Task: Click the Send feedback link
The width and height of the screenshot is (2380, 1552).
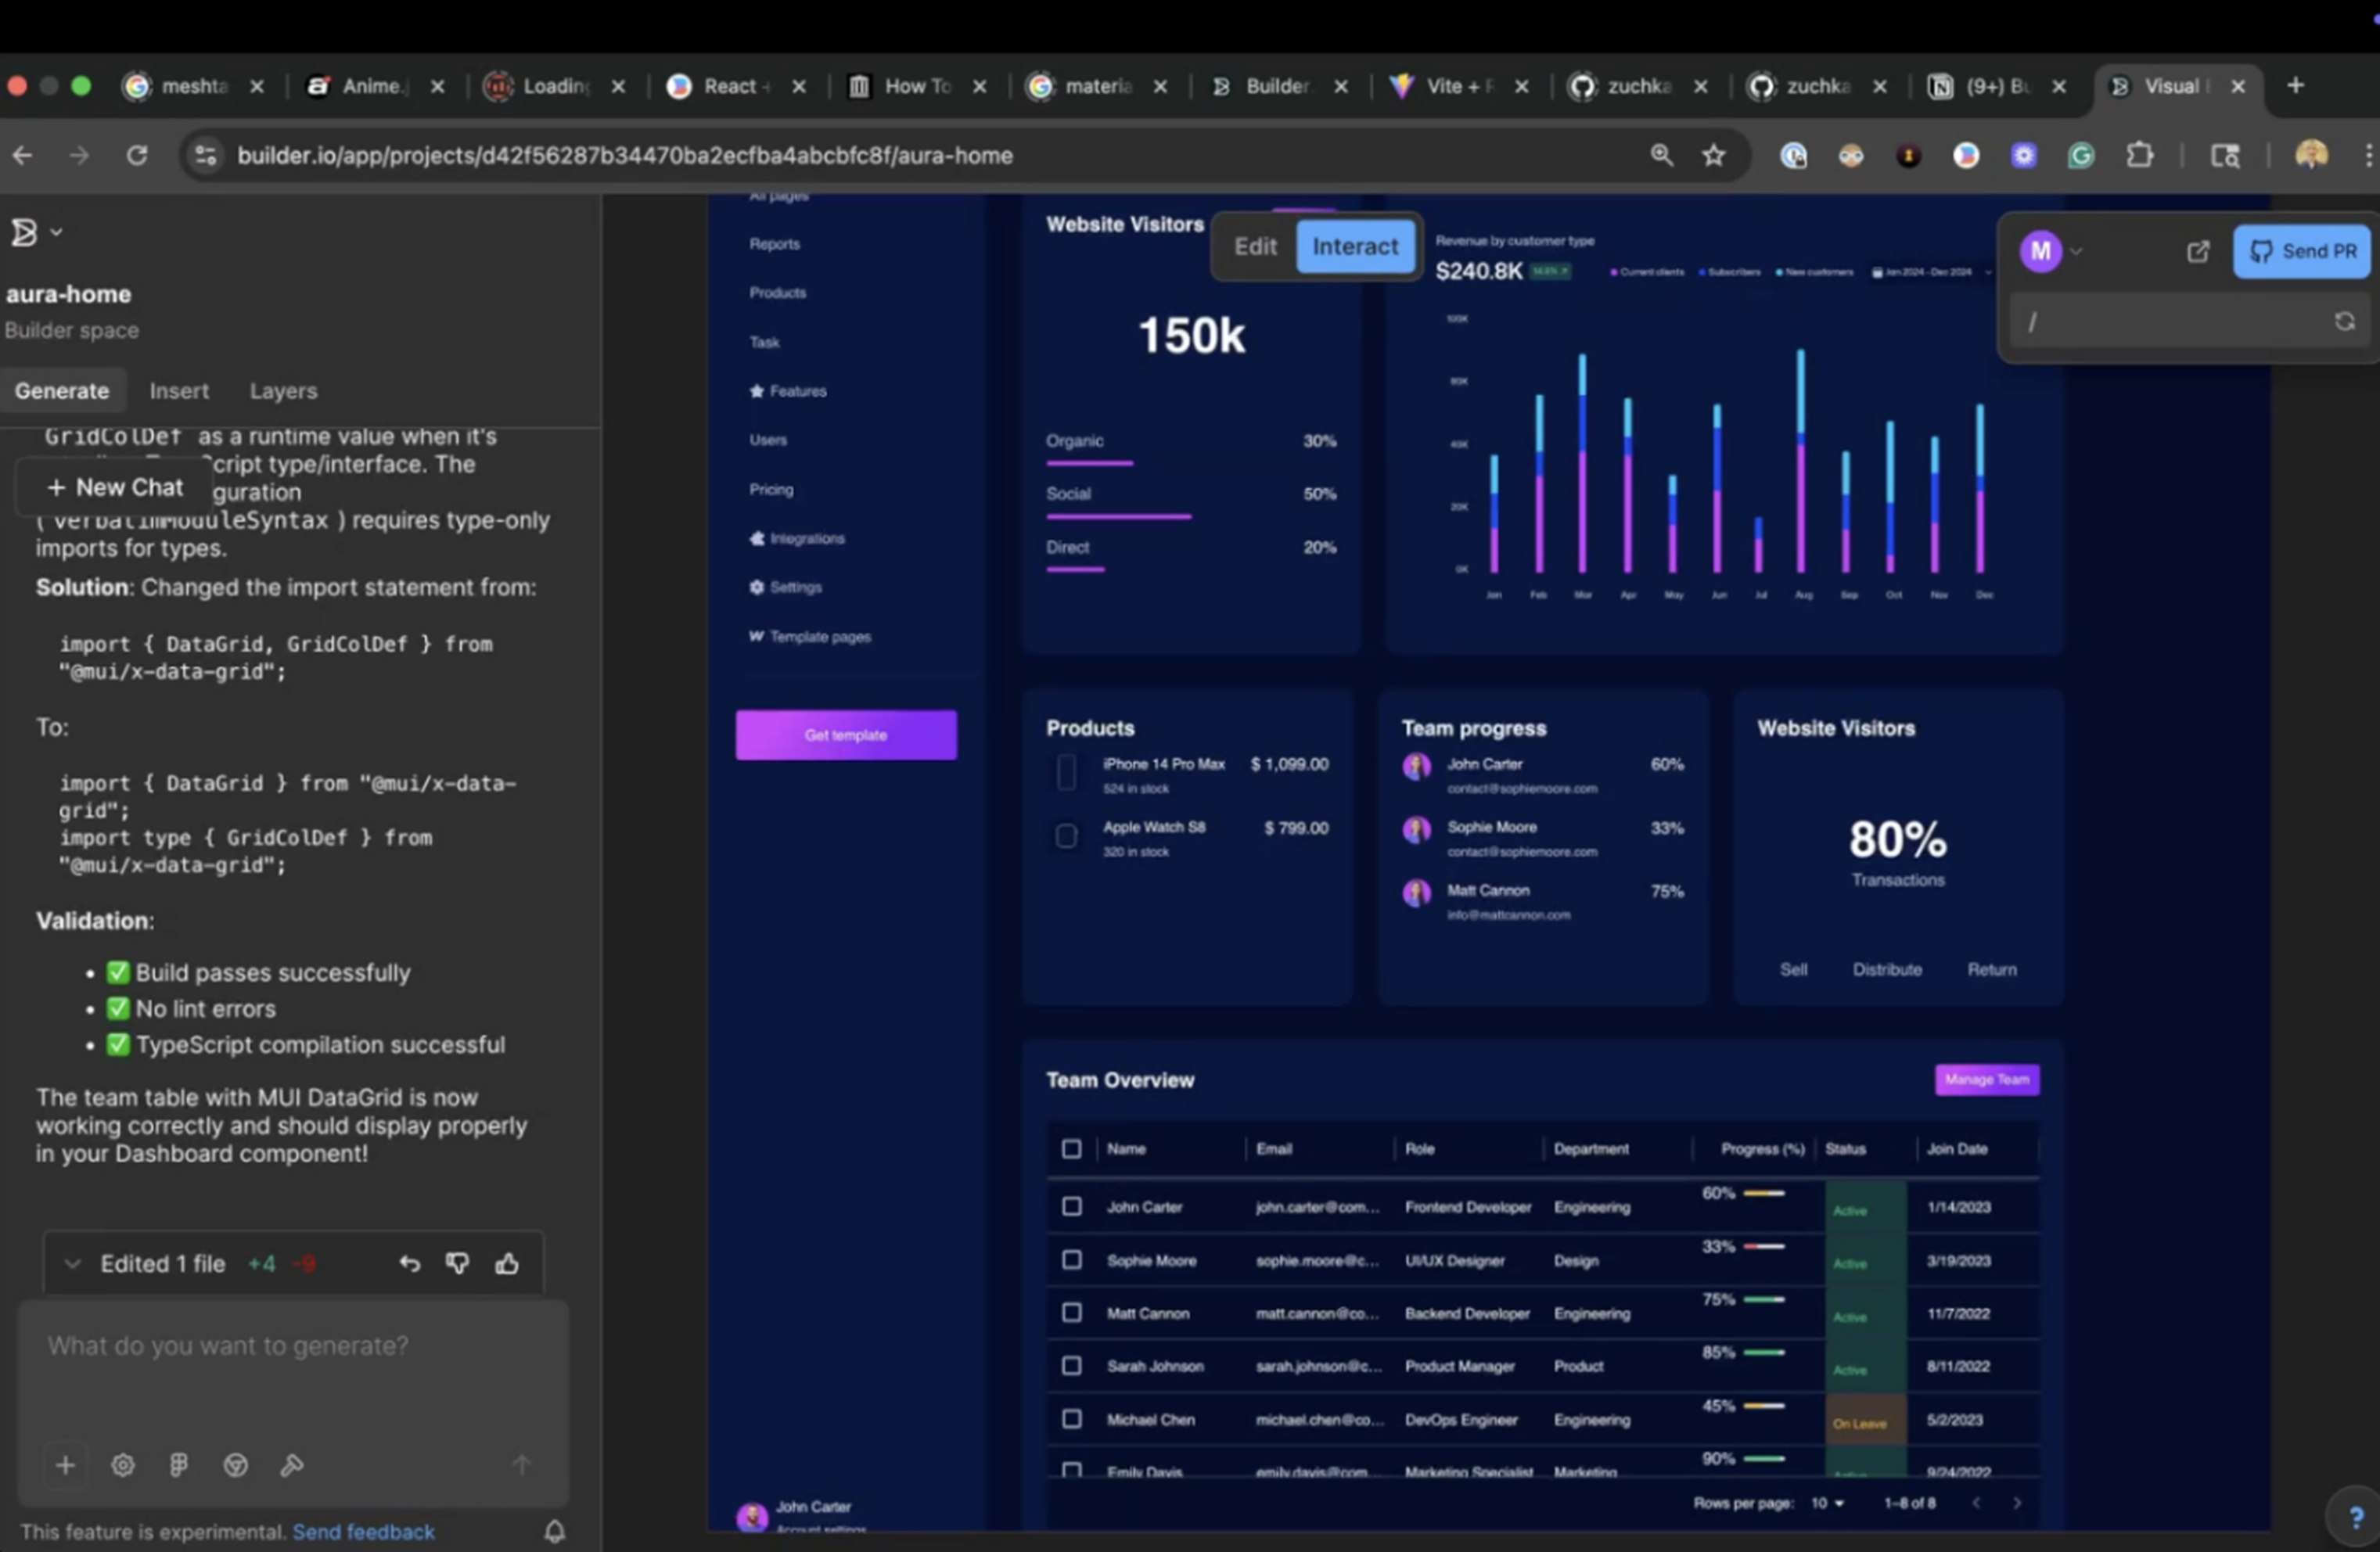Action: point(364,1531)
